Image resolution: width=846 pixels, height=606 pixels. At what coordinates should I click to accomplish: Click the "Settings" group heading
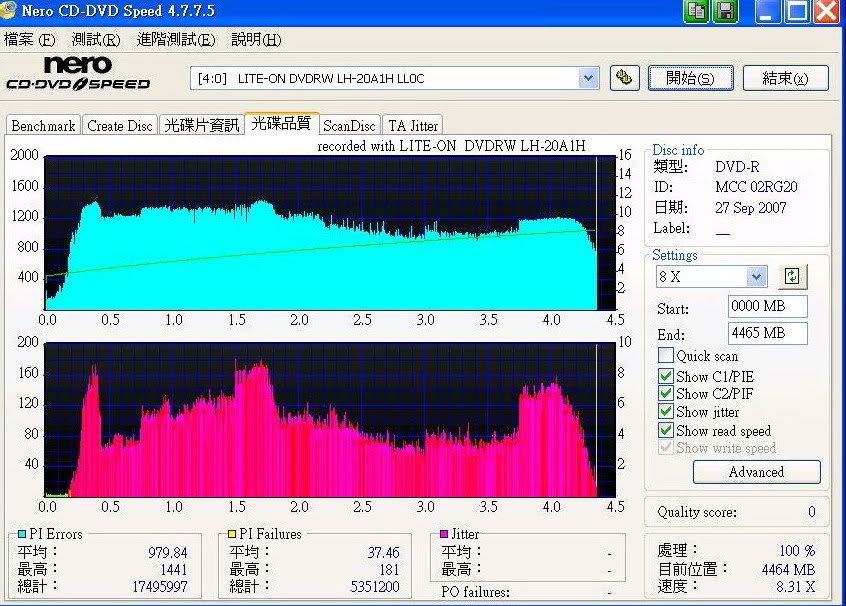[674, 255]
